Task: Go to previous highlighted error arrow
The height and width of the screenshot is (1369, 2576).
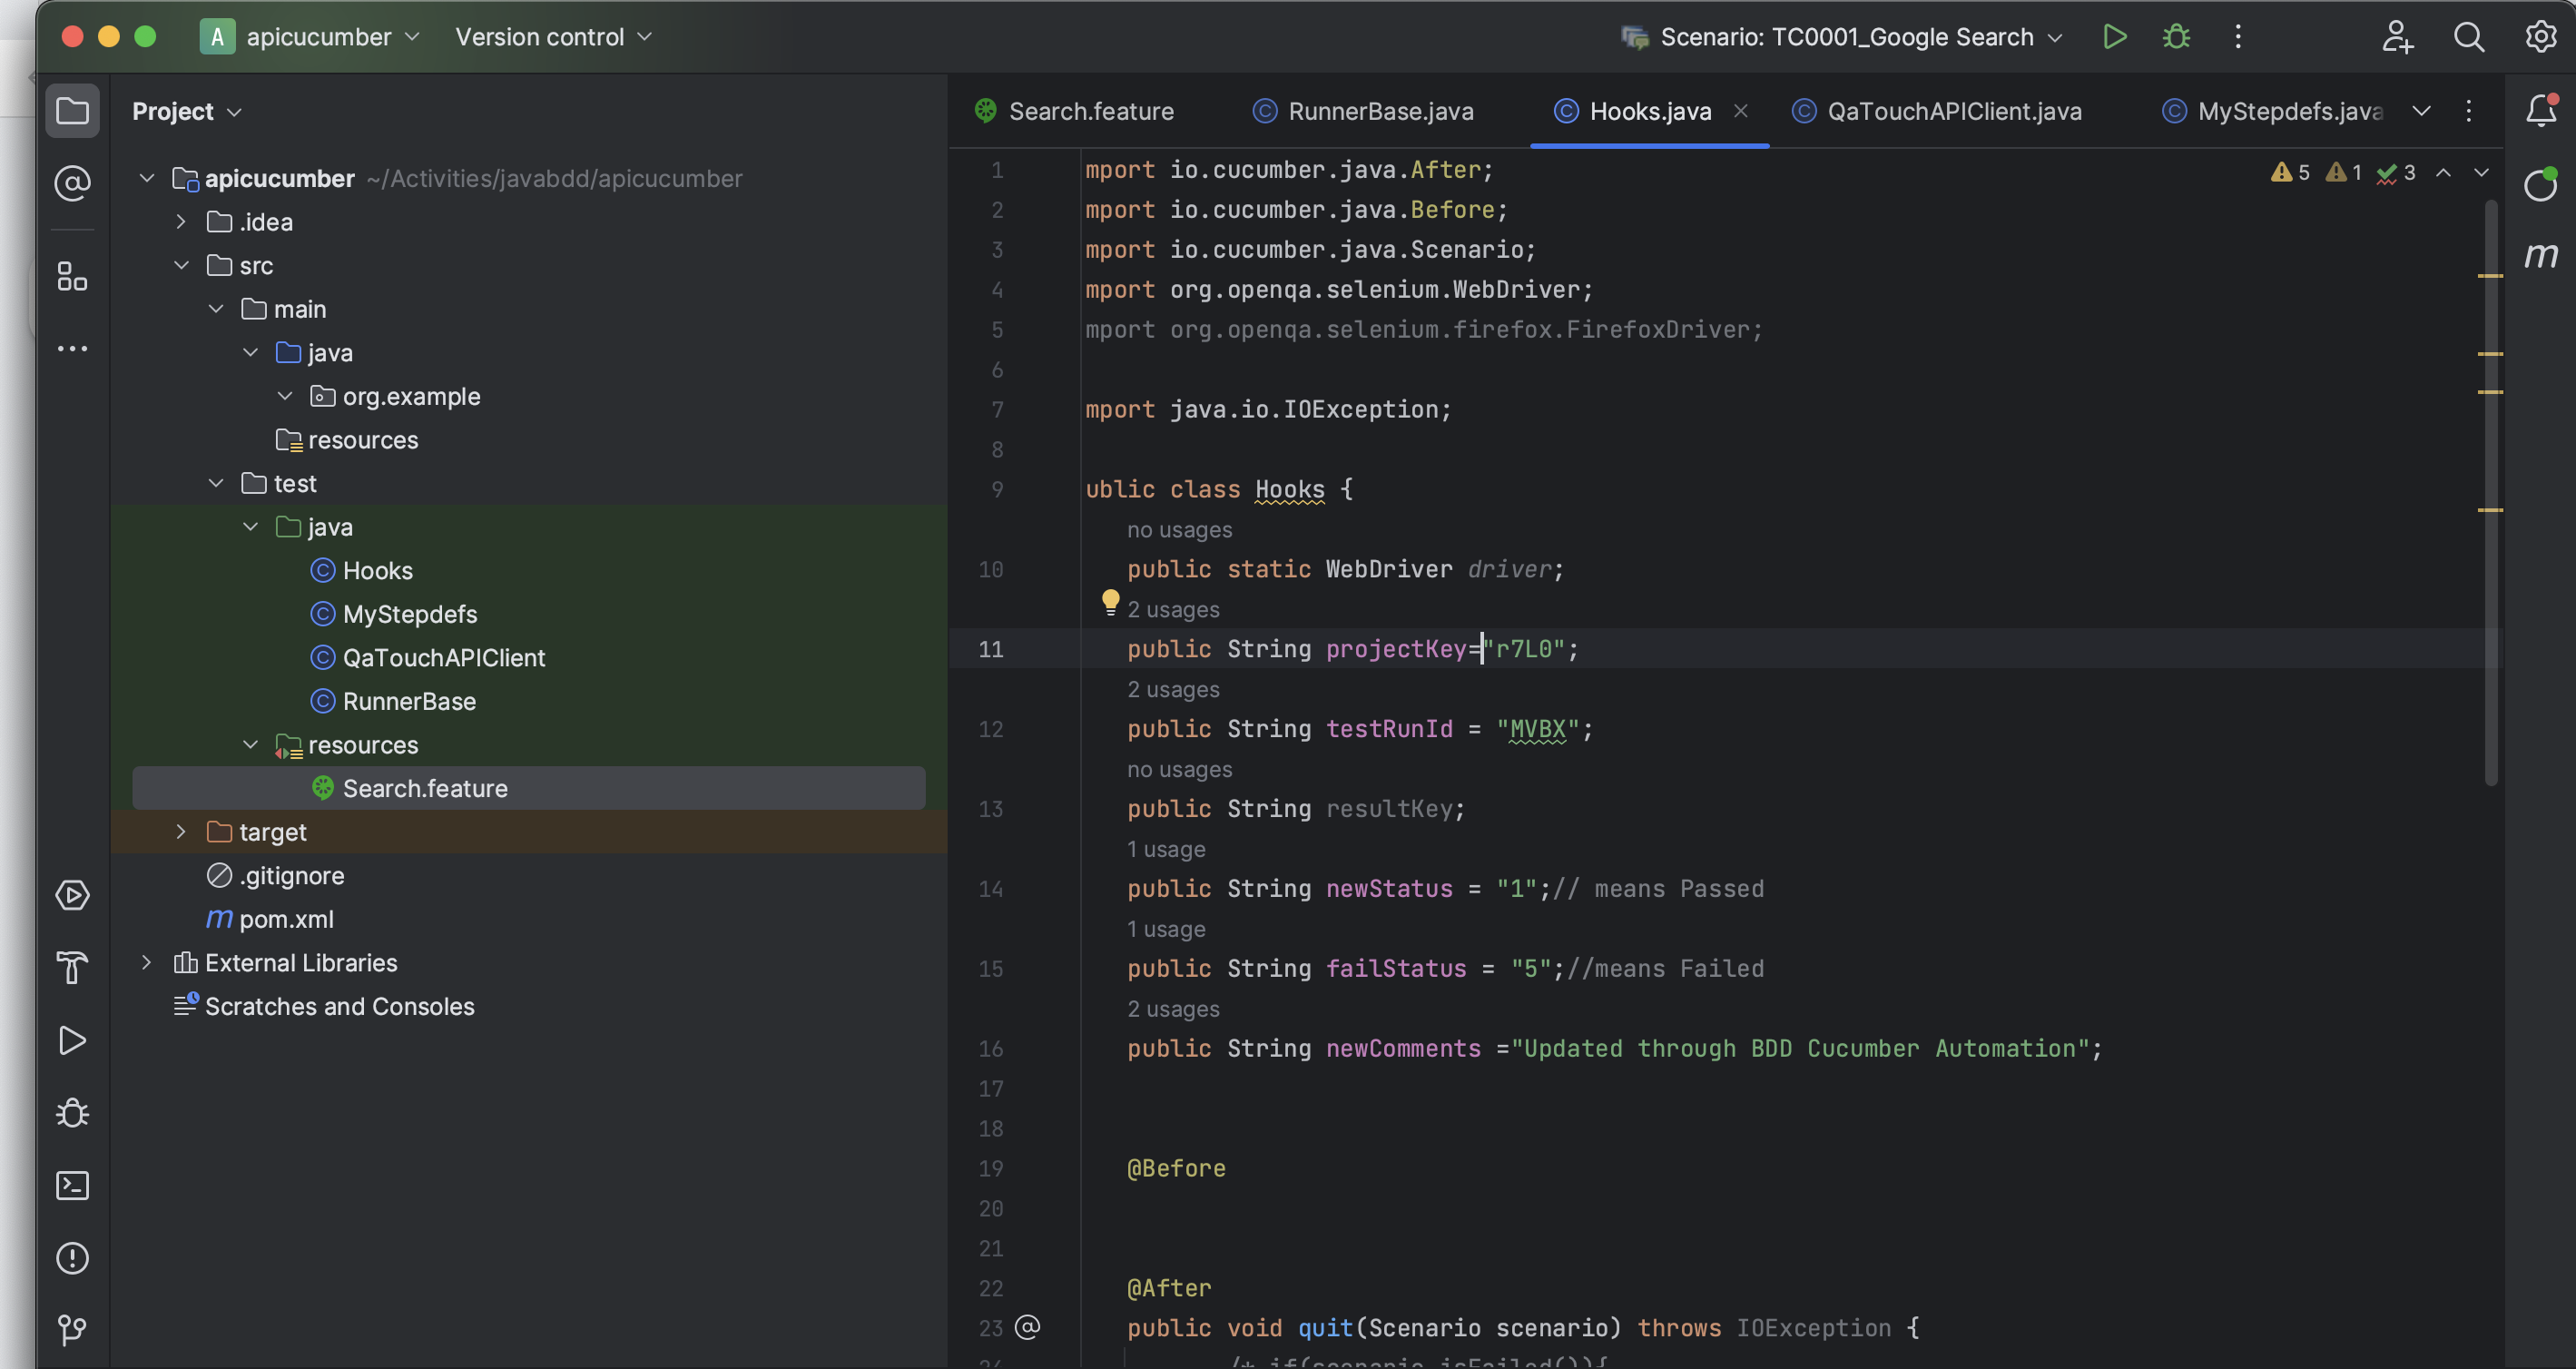Action: pyautogui.click(x=2443, y=173)
